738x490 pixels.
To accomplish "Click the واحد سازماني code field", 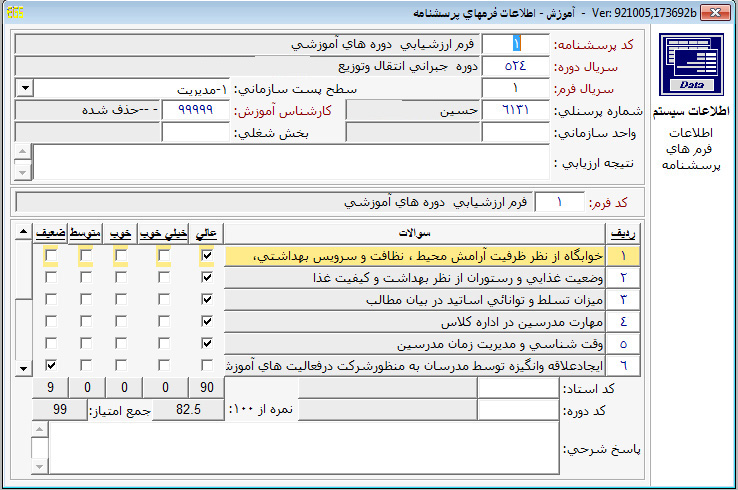I will [515, 132].
